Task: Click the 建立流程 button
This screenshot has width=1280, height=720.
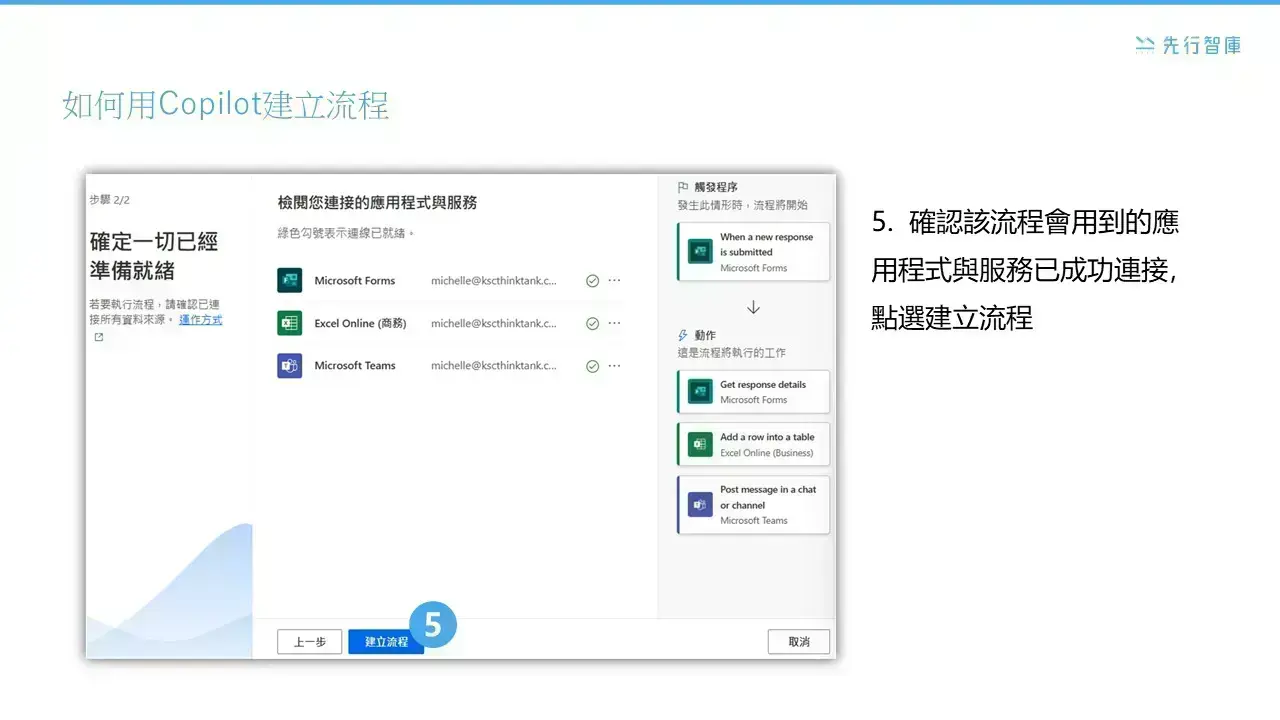Action: pos(386,642)
